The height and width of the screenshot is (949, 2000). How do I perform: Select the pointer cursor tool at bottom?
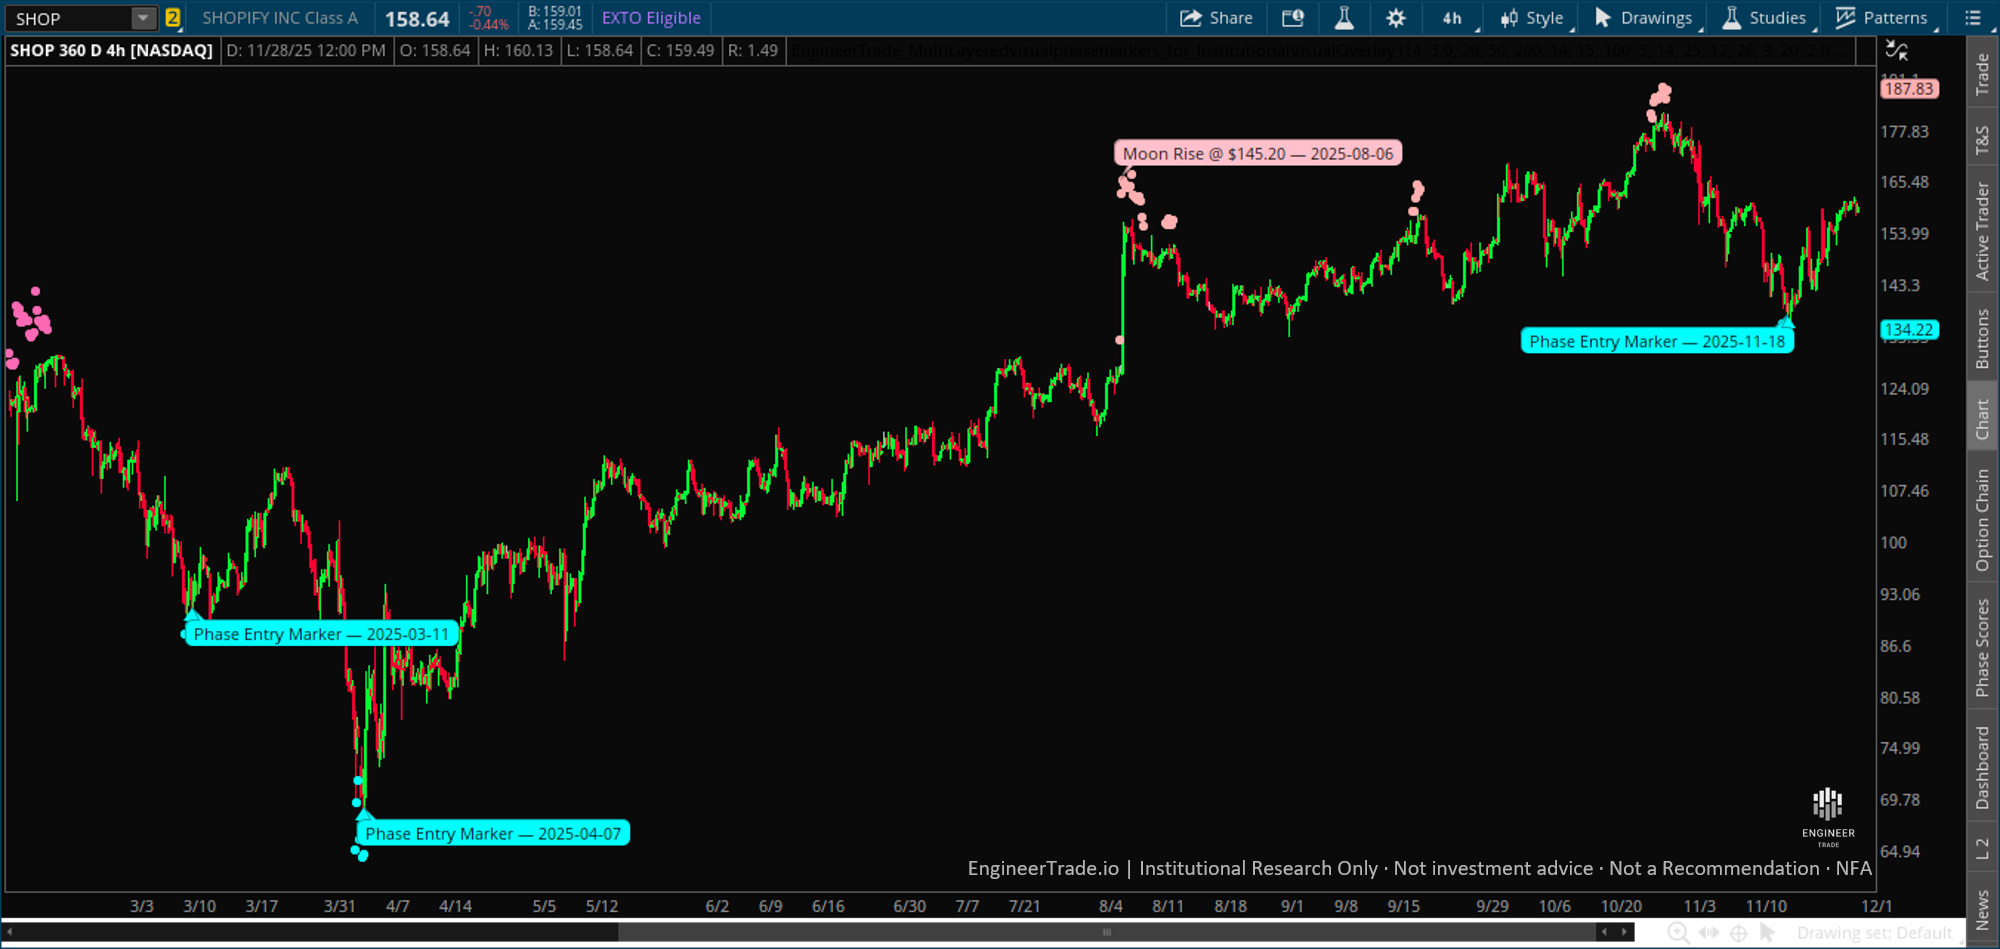(x=1768, y=933)
